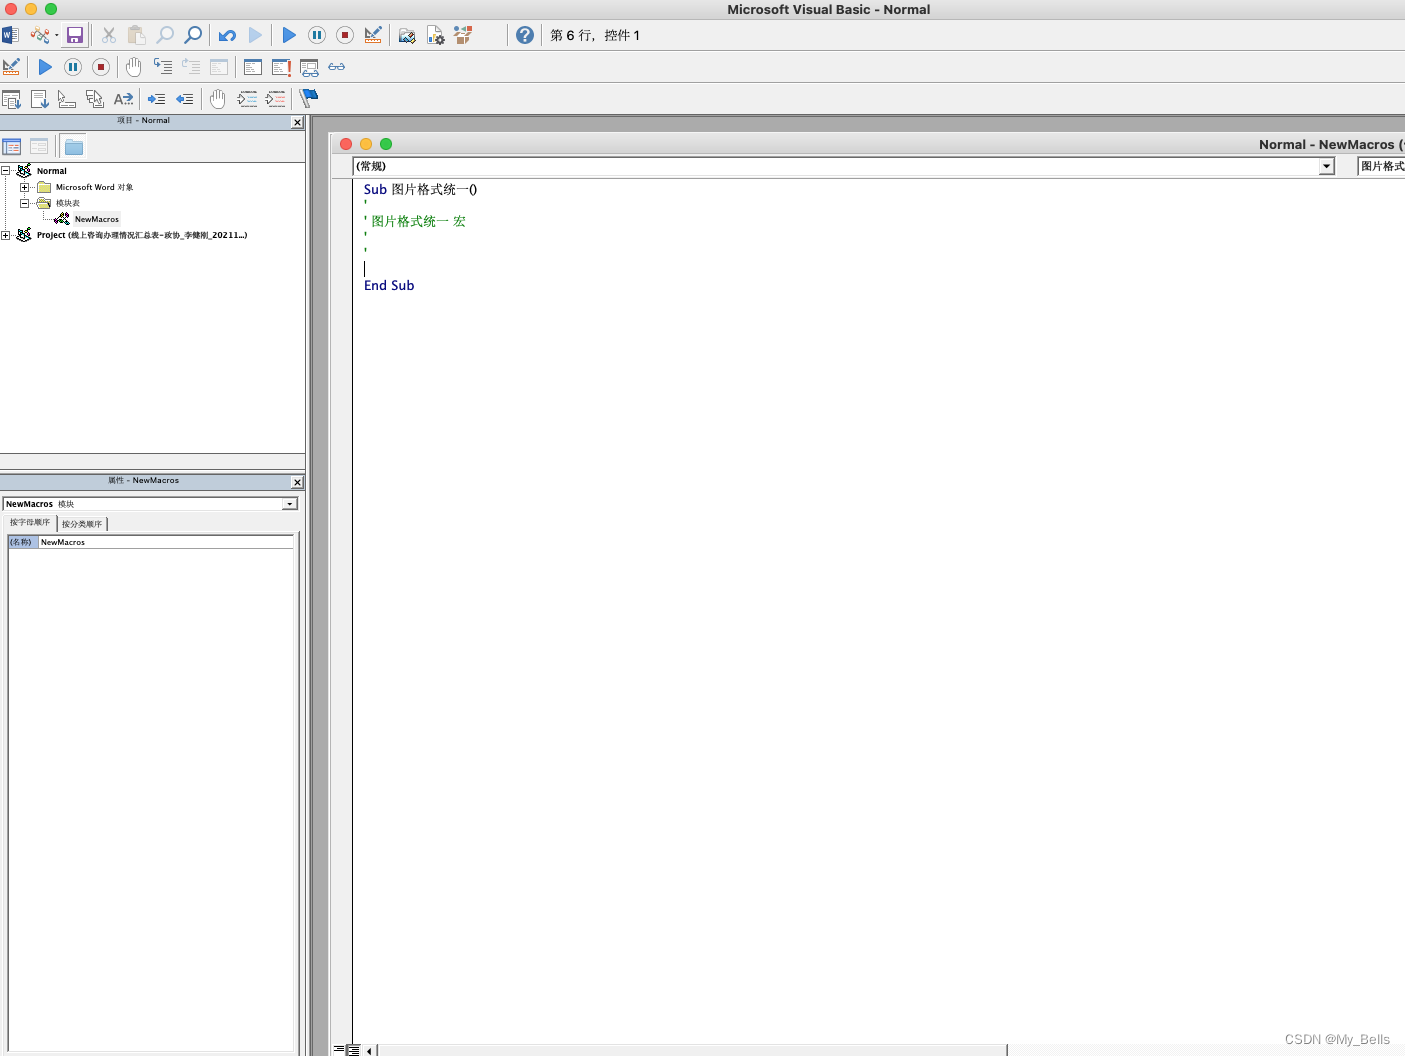Image resolution: width=1405 pixels, height=1056 pixels.
Task: Click the status text 第 6 行, 控件 1
Action: pyautogui.click(x=595, y=35)
